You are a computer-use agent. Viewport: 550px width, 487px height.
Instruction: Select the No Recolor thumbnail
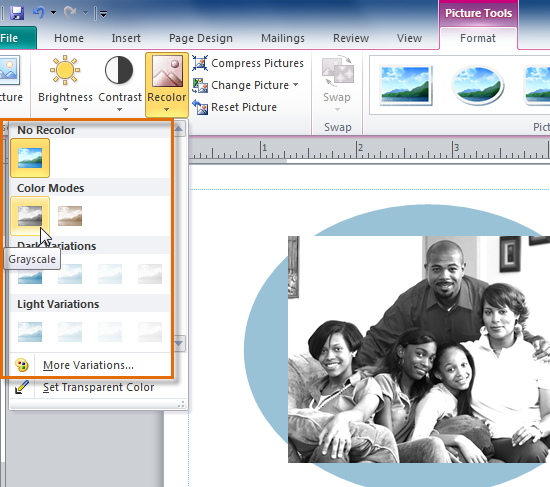(x=30, y=158)
